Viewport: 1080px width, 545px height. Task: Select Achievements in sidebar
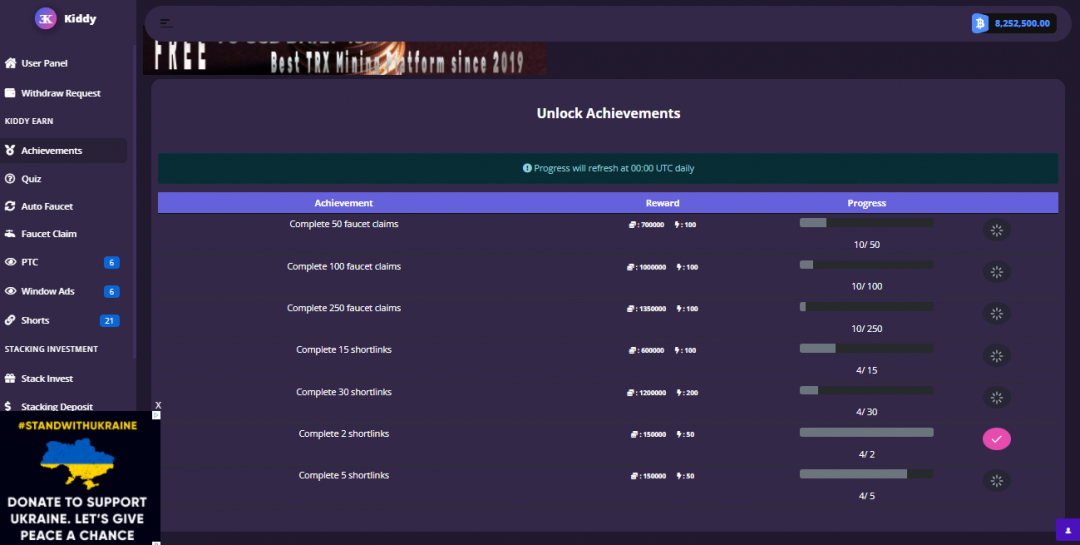(x=51, y=151)
